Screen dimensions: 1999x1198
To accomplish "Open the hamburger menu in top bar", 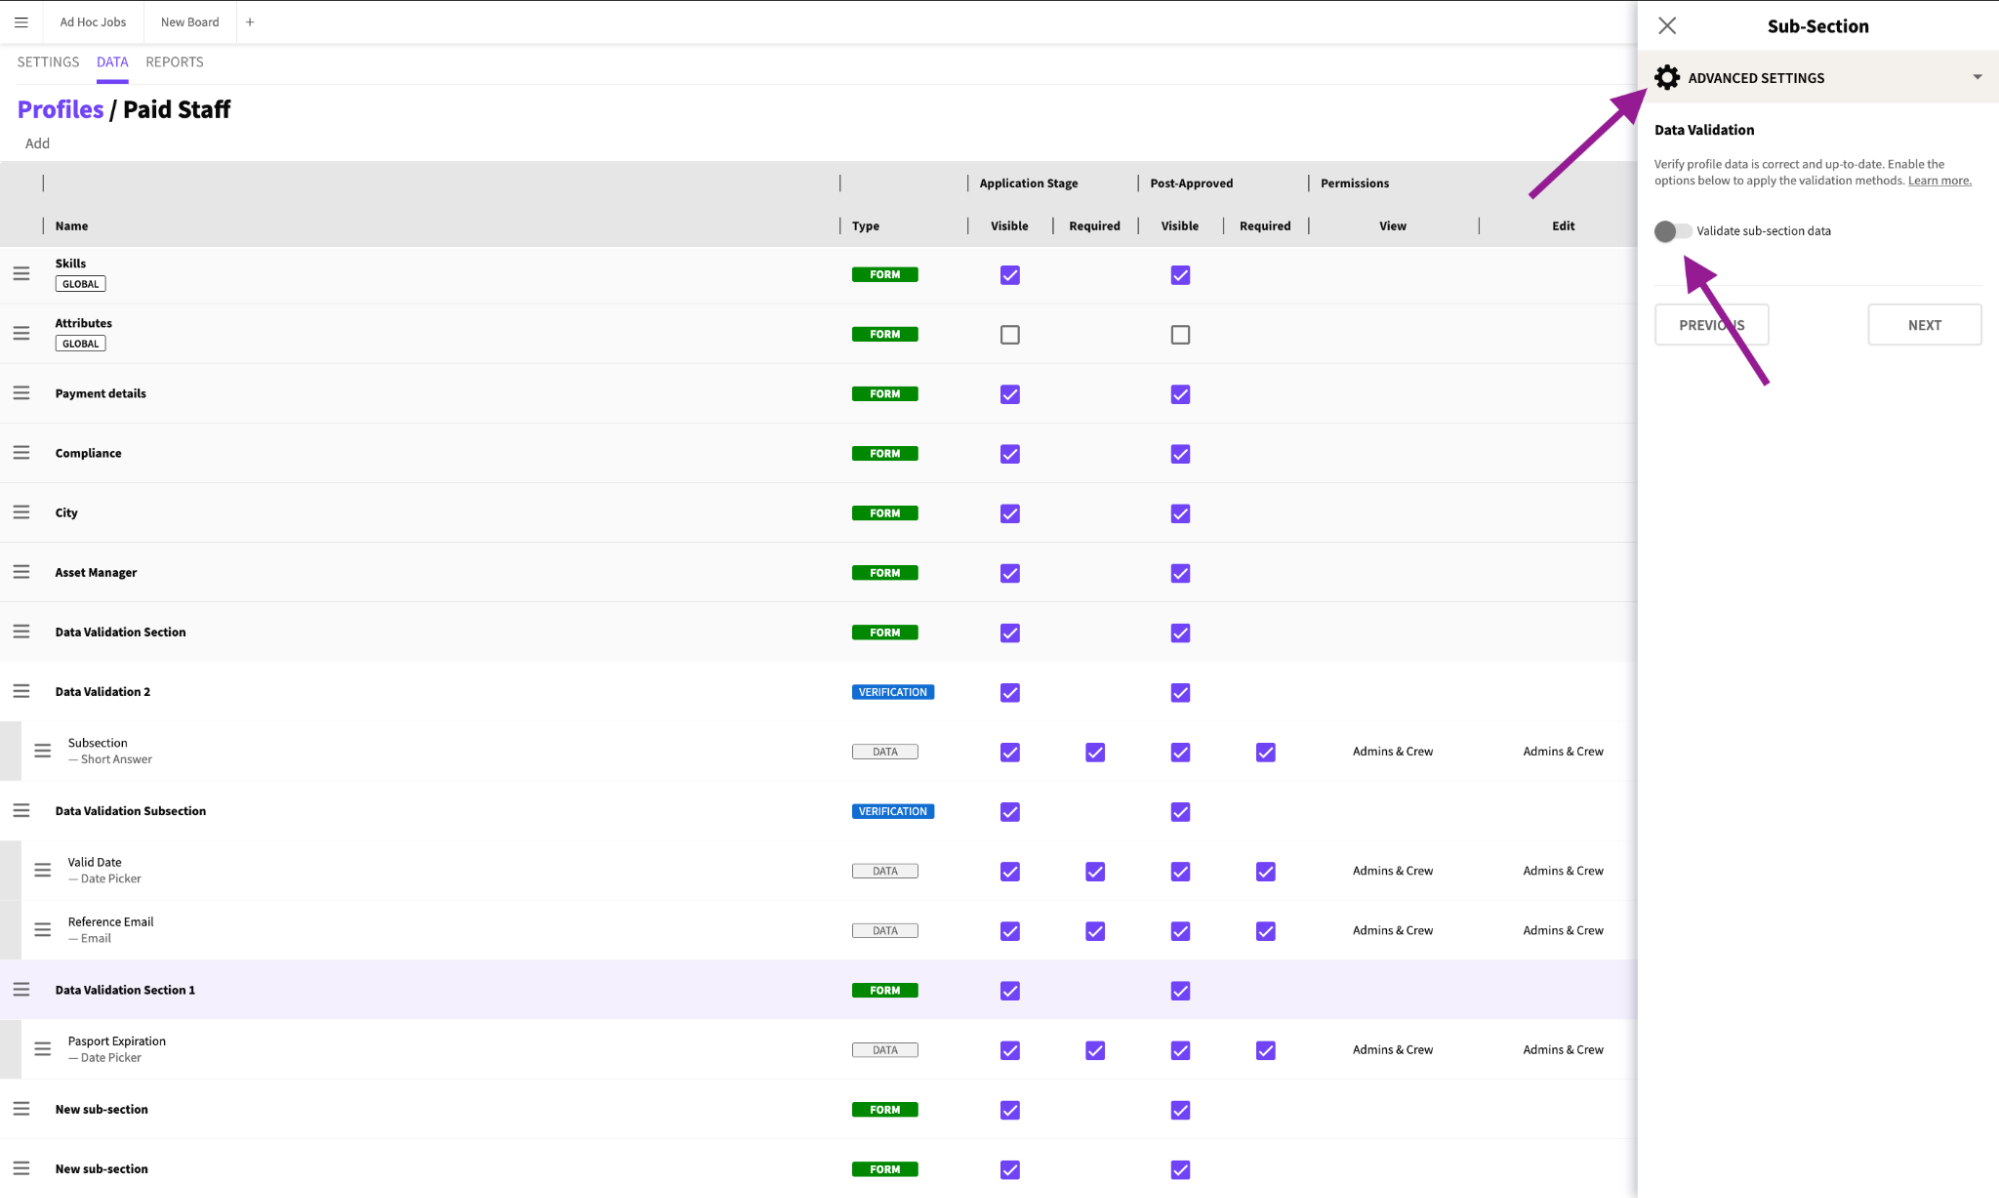I will pos(21,22).
